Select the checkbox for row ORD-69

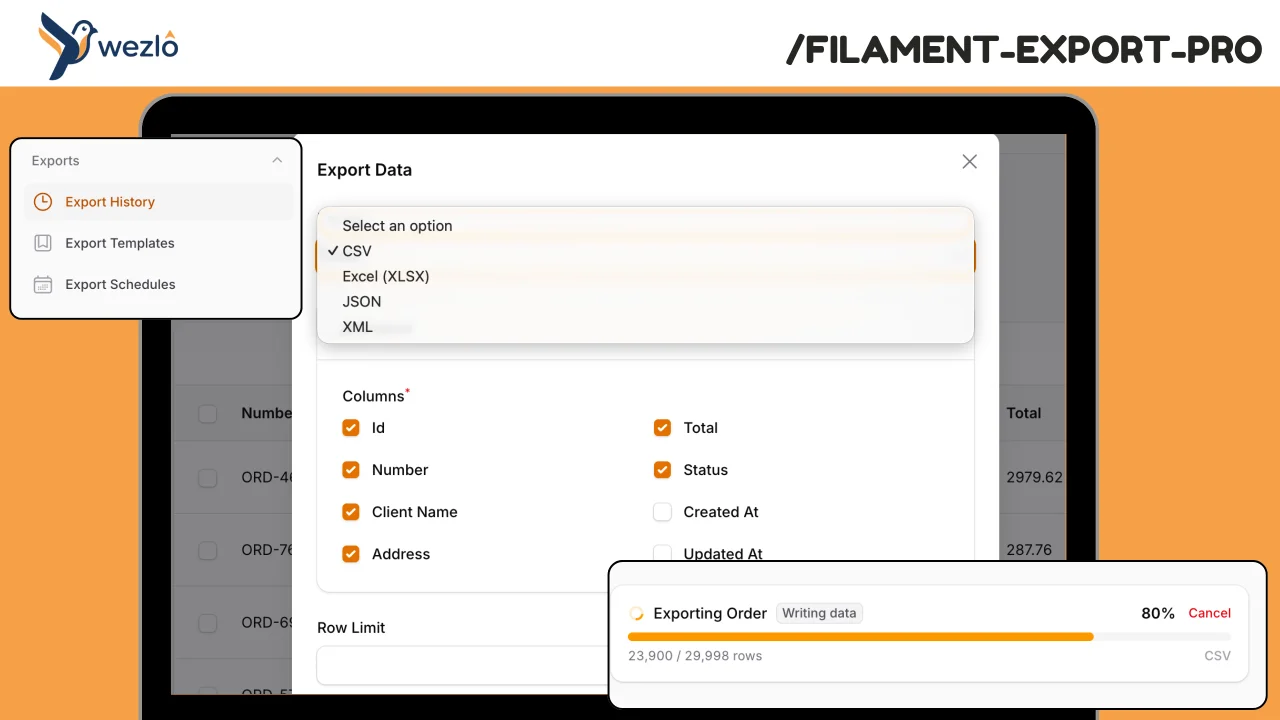(207, 622)
